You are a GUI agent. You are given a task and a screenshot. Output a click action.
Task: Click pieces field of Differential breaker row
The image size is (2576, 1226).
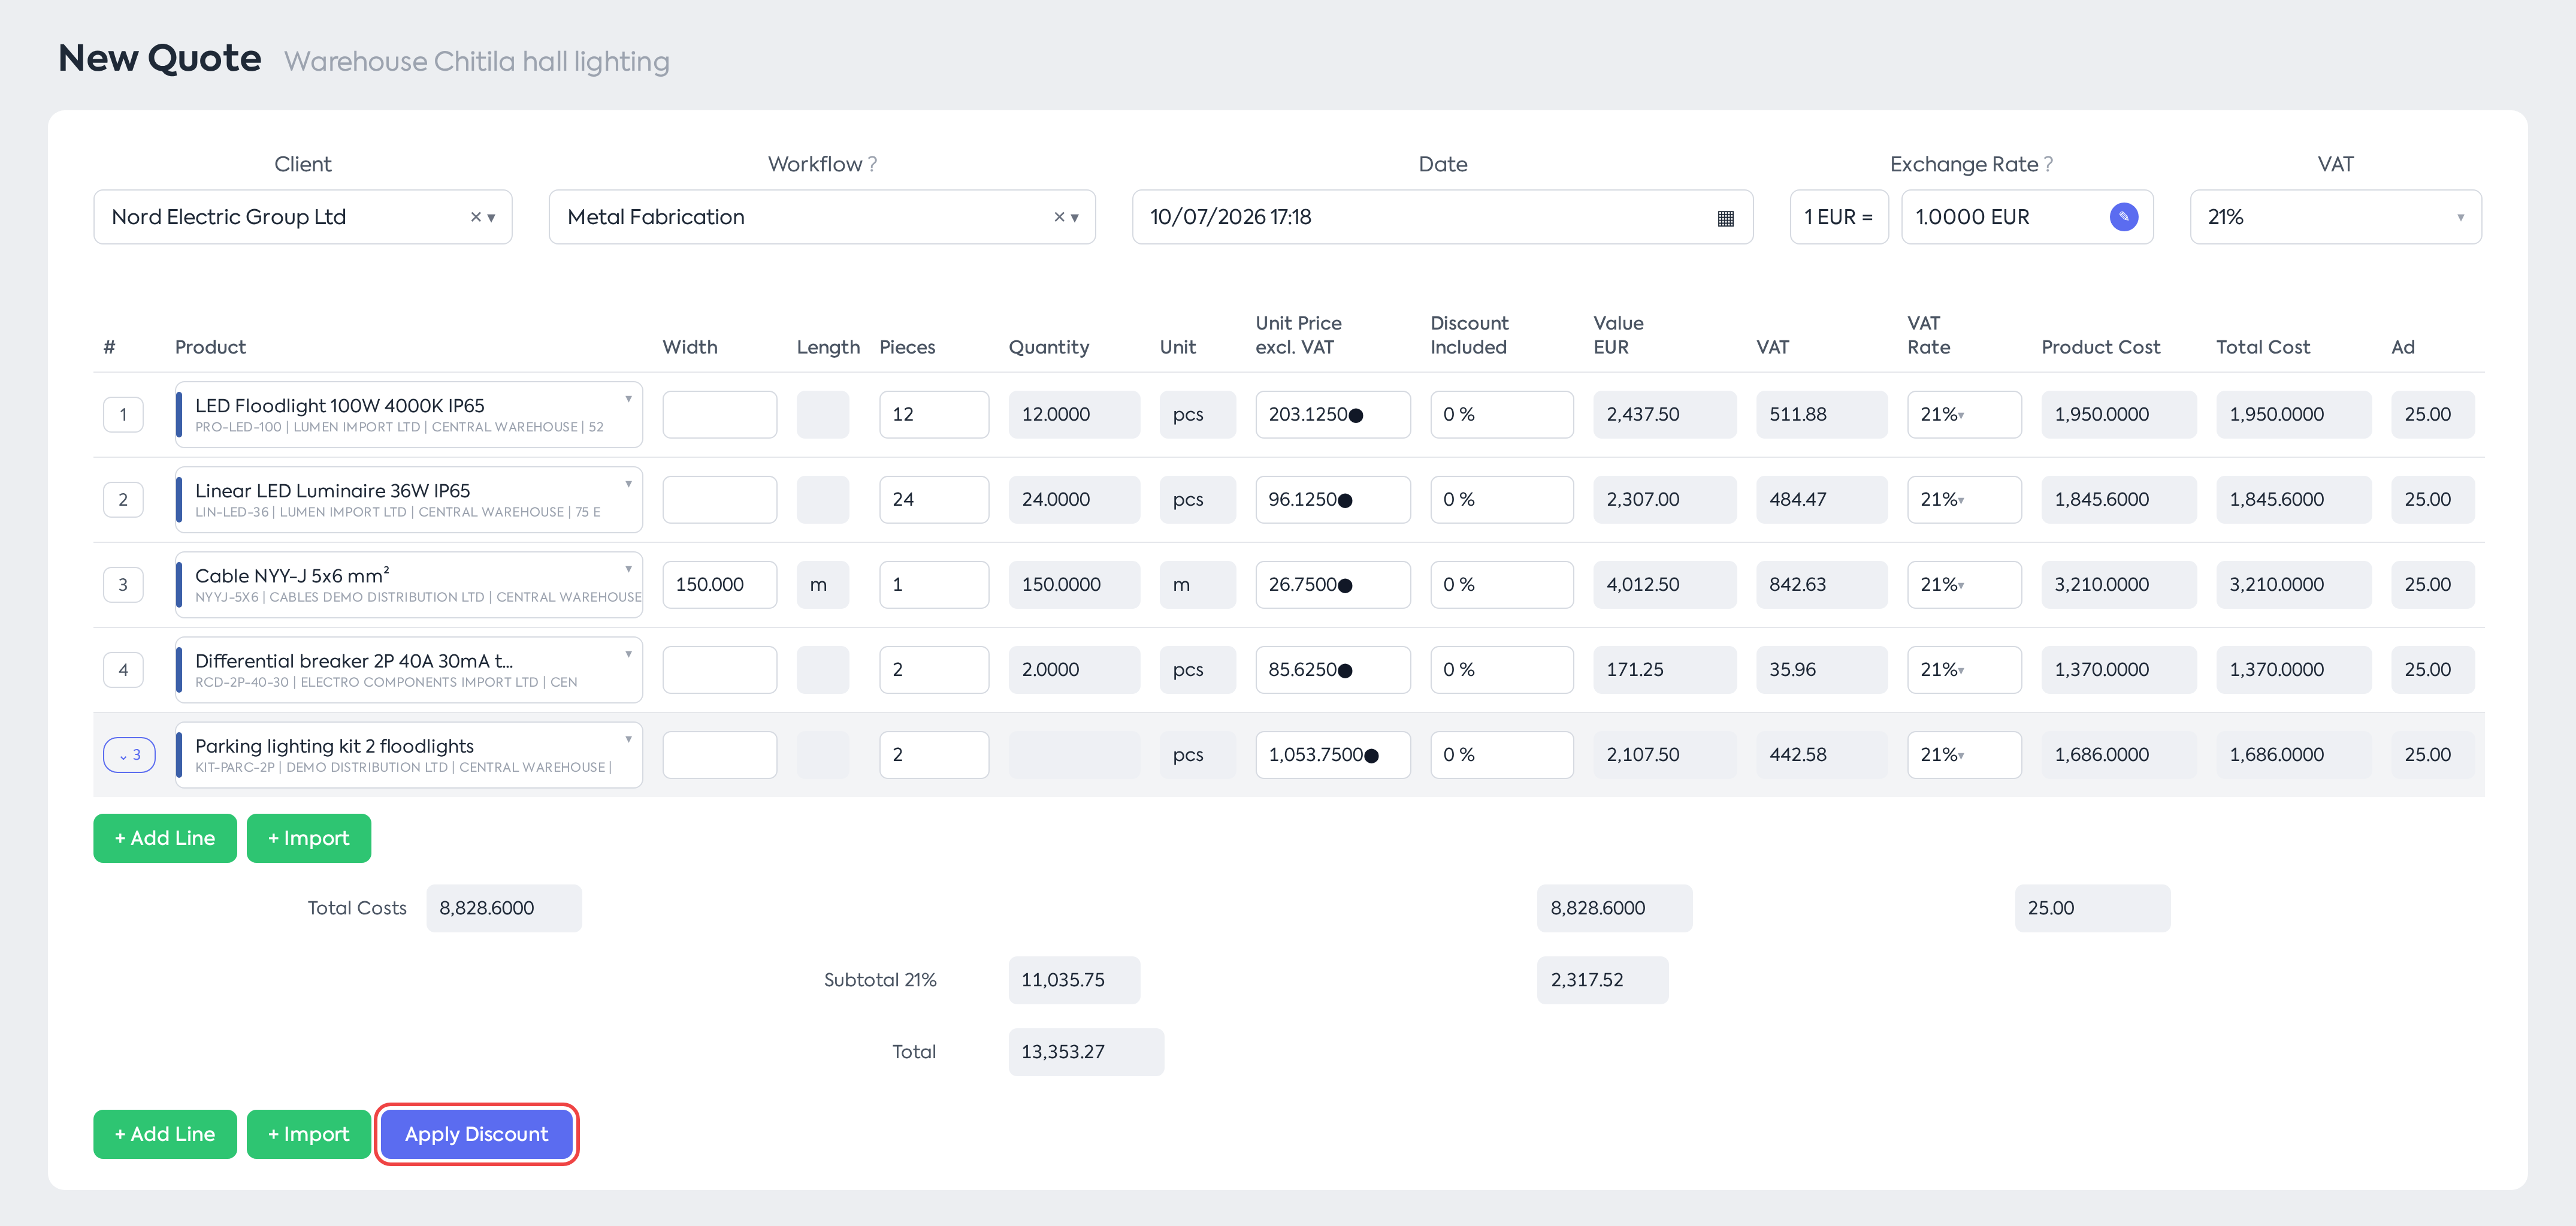pyautogui.click(x=933, y=669)
